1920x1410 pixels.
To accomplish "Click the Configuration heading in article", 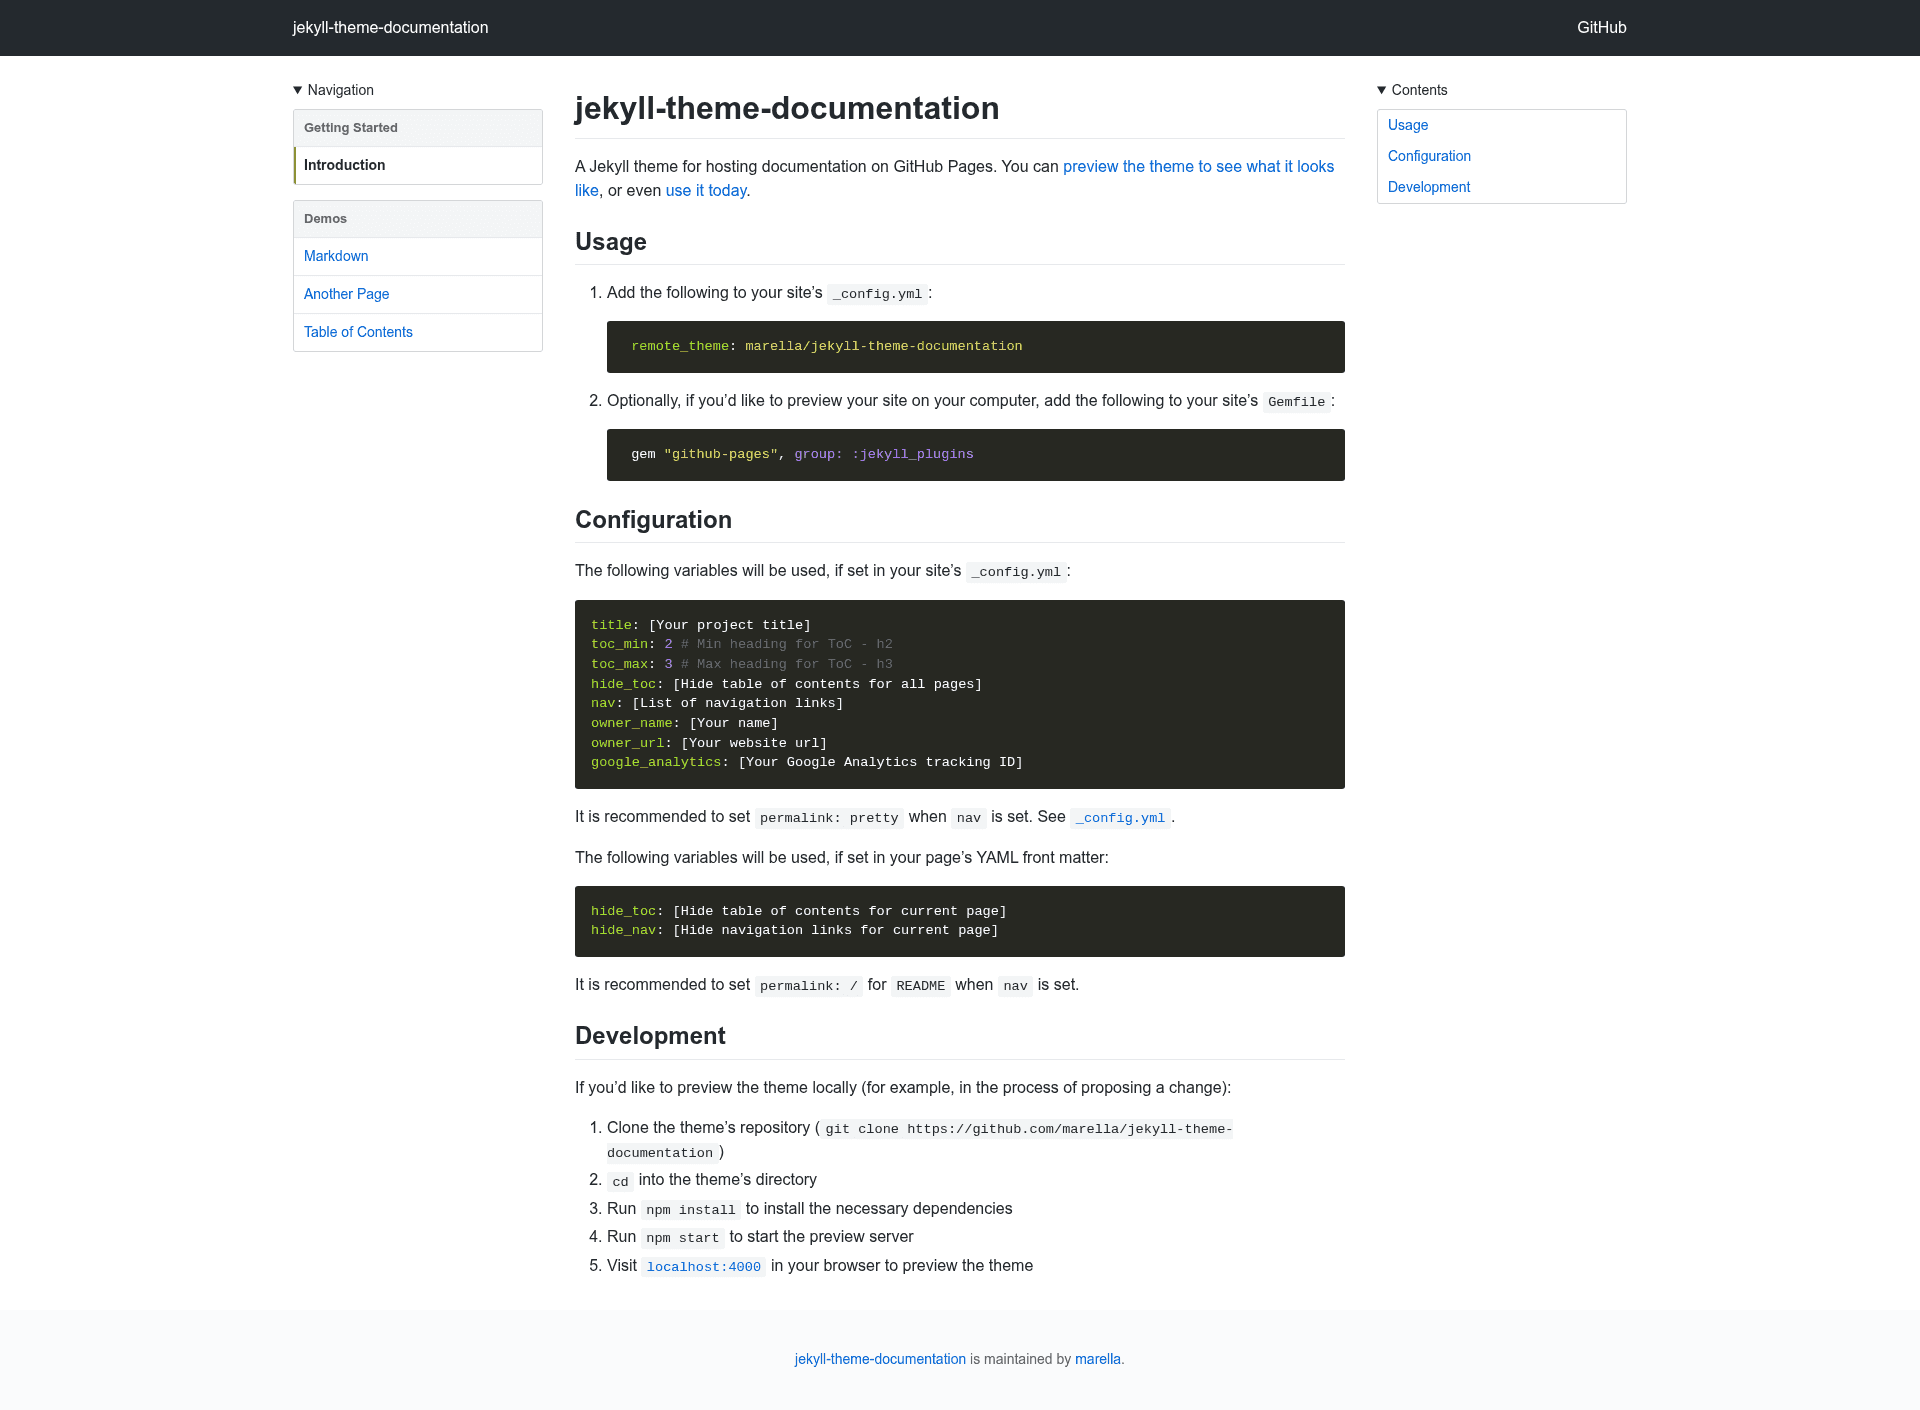I will [x=653, y=520].
